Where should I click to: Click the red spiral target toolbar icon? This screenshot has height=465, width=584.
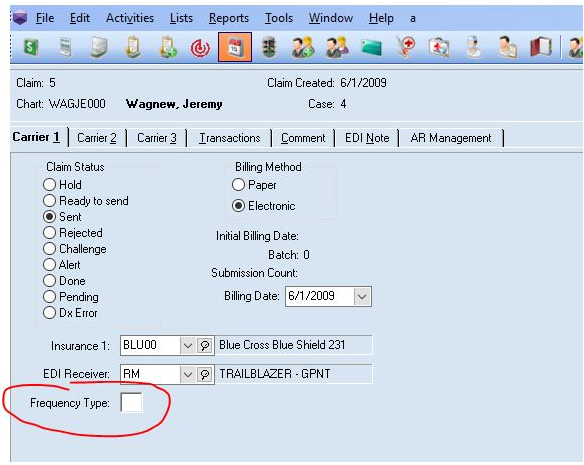click(200, 48)
